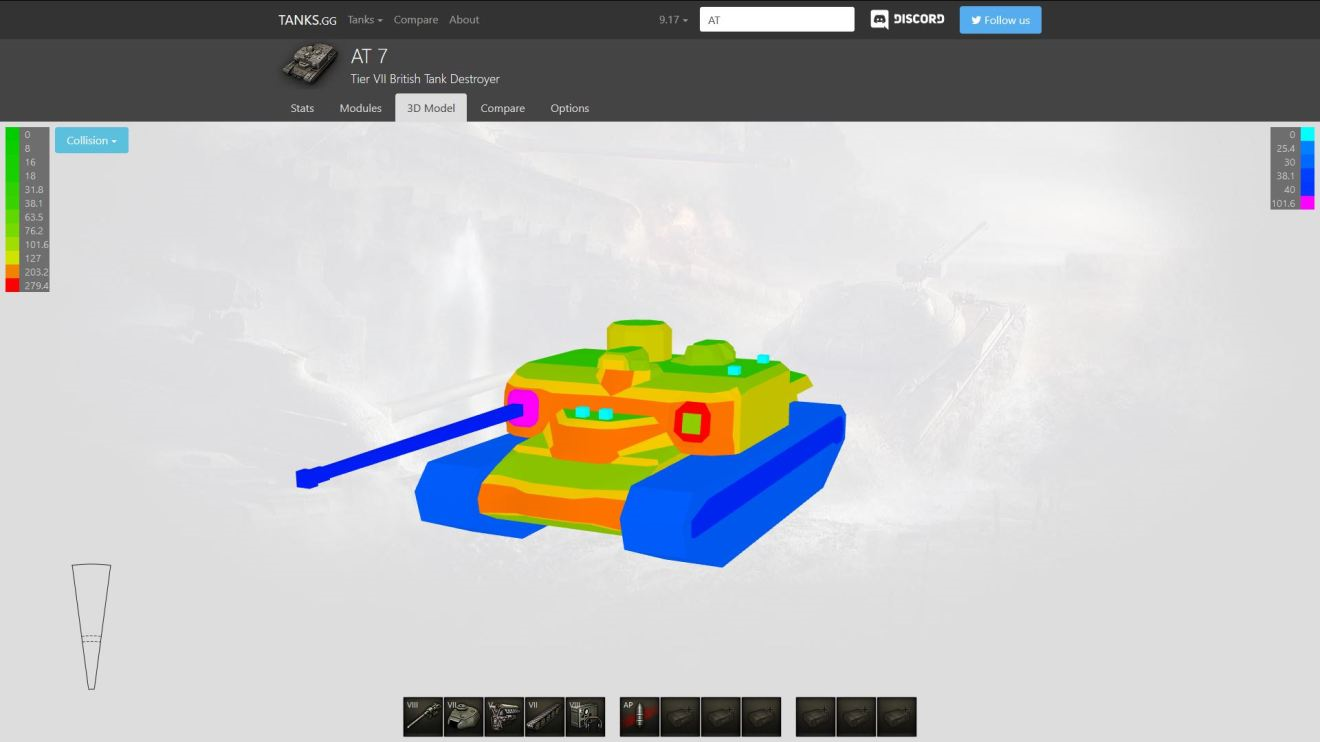This screenshot has height=742, width=1320.
Task: Pick the tier VIII radio module icon
Action: tap(585, 717)
